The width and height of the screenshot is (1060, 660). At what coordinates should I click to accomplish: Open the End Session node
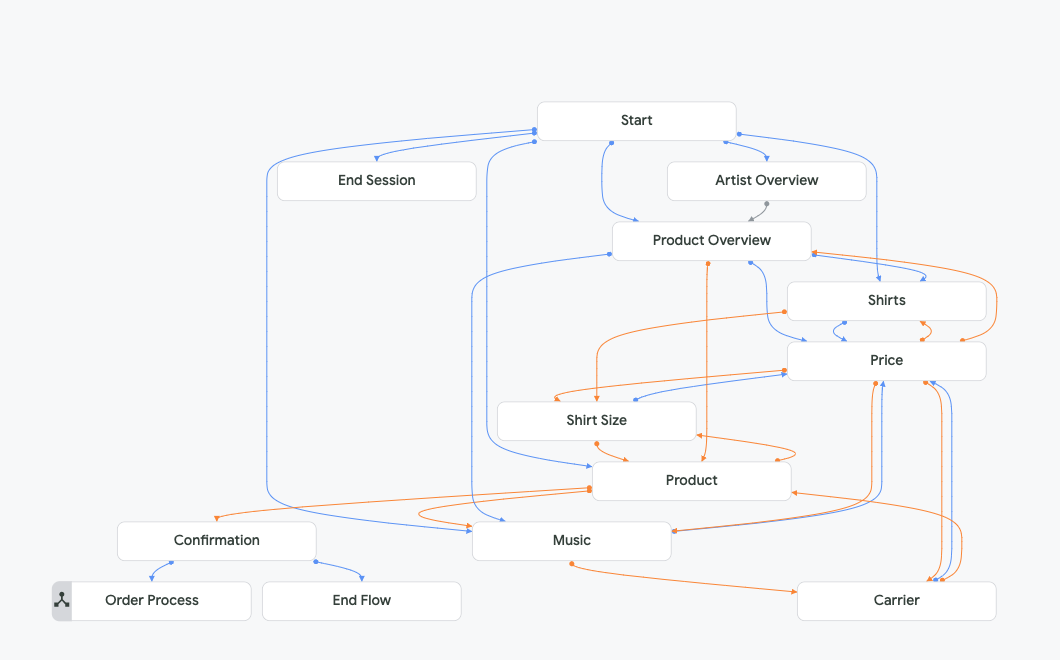pyautogui.click(x=376, y=181)
